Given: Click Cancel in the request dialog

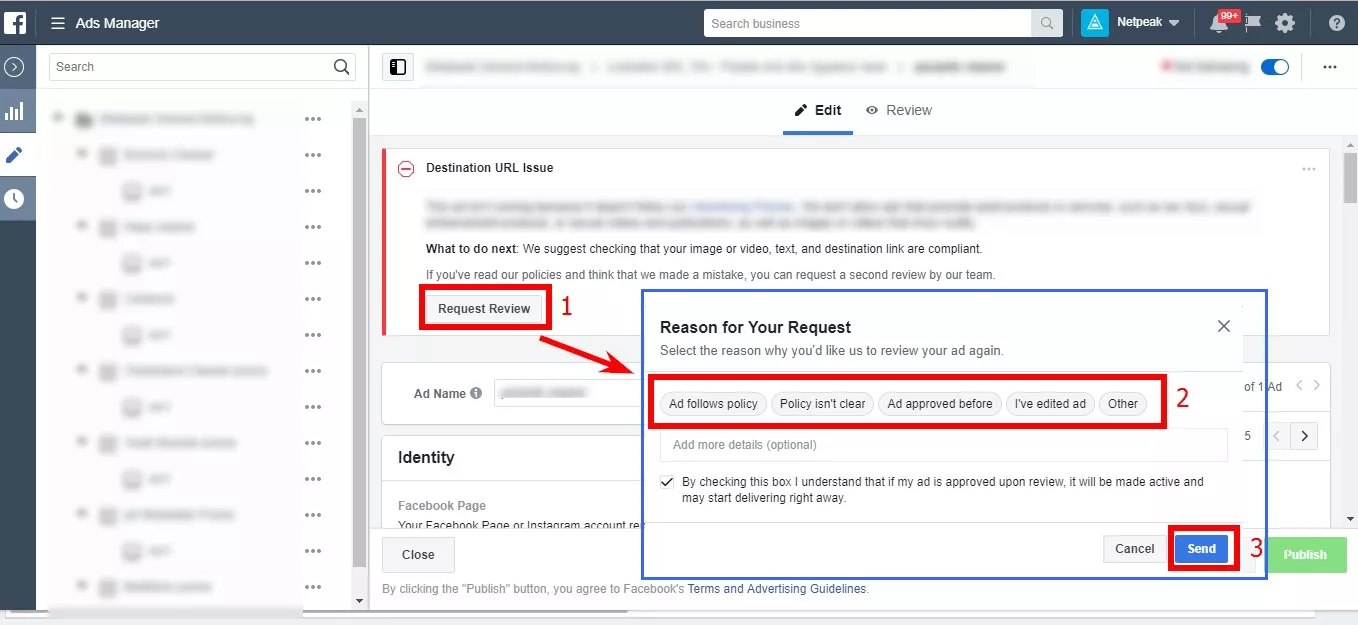Looking at the screenshot, I should [x=1135, y=549].
